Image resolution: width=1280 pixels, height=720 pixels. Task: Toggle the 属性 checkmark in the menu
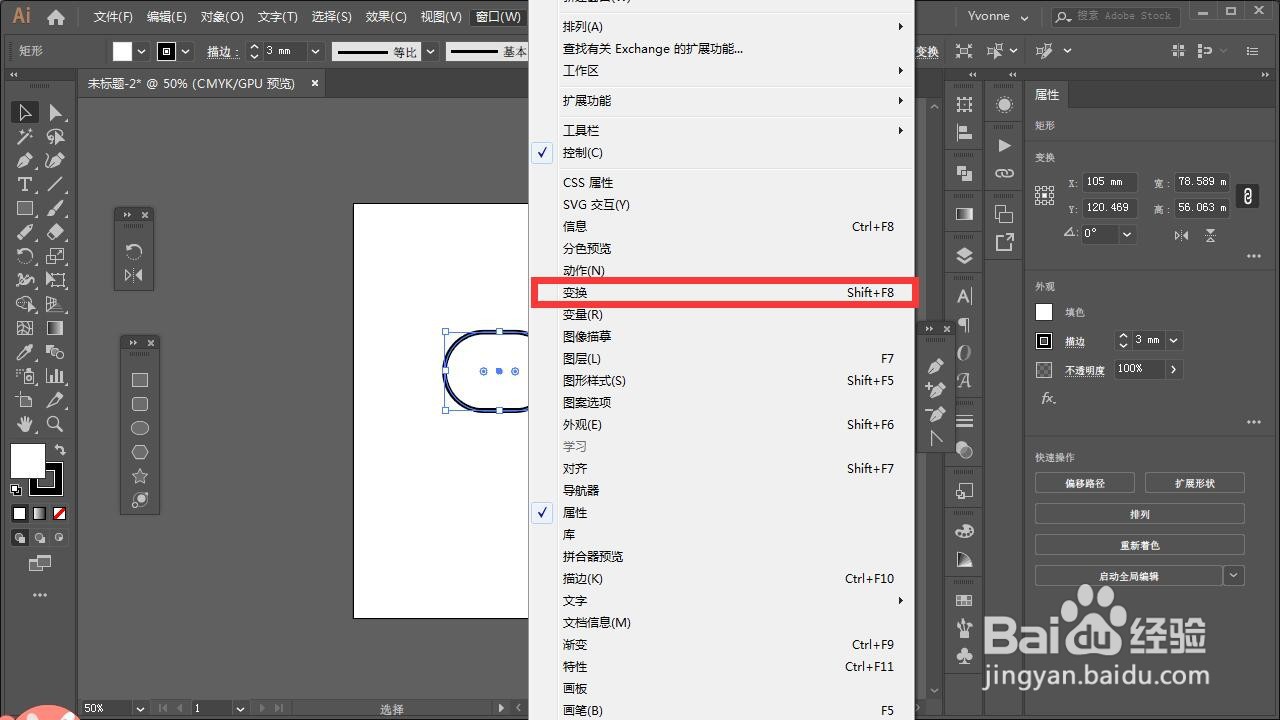pyautogui.click(x=575, y=512)
